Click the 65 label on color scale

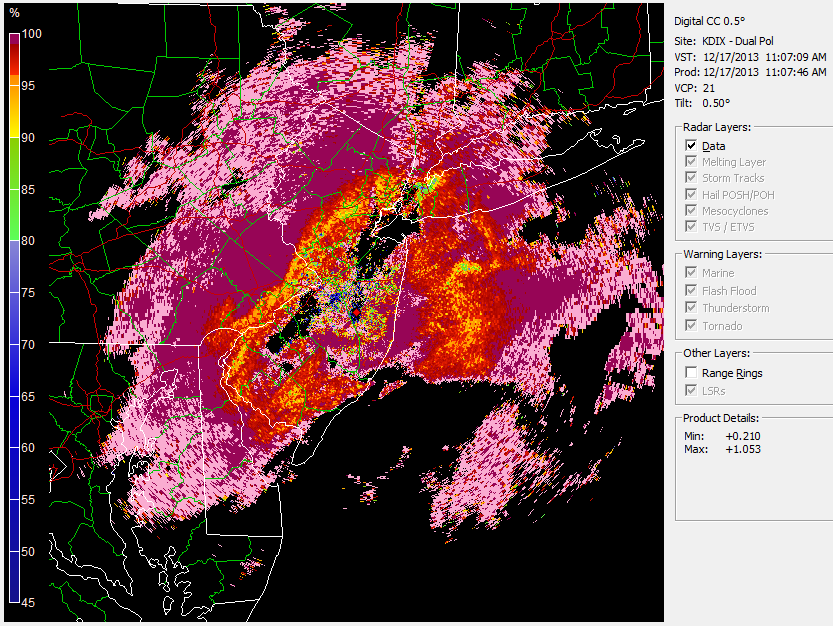point(28,396)
